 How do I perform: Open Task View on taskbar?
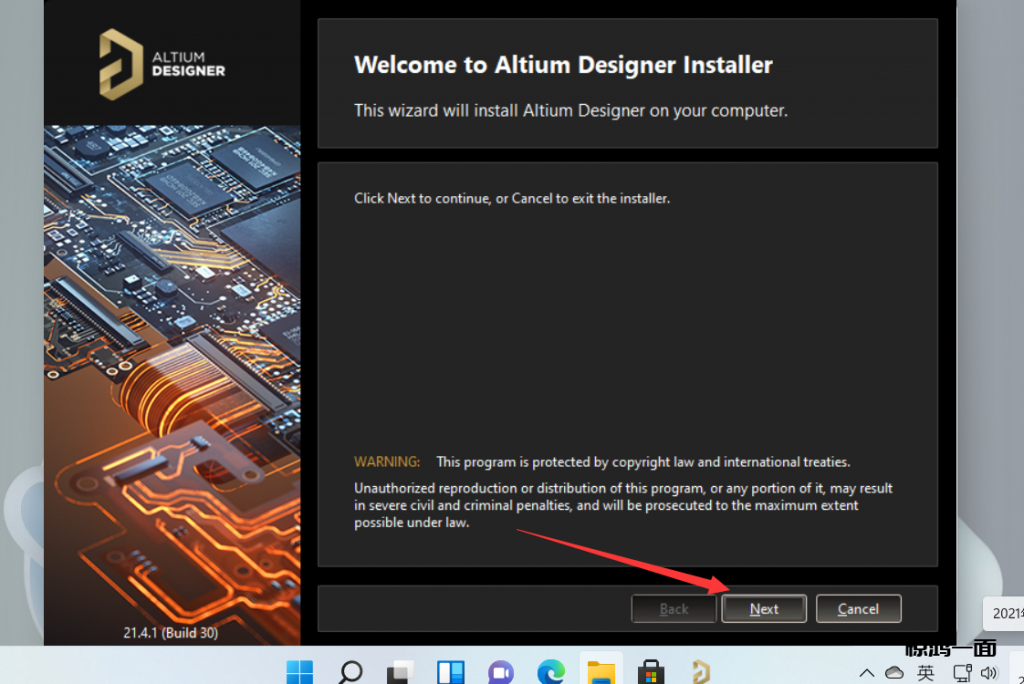coord(402,671)
